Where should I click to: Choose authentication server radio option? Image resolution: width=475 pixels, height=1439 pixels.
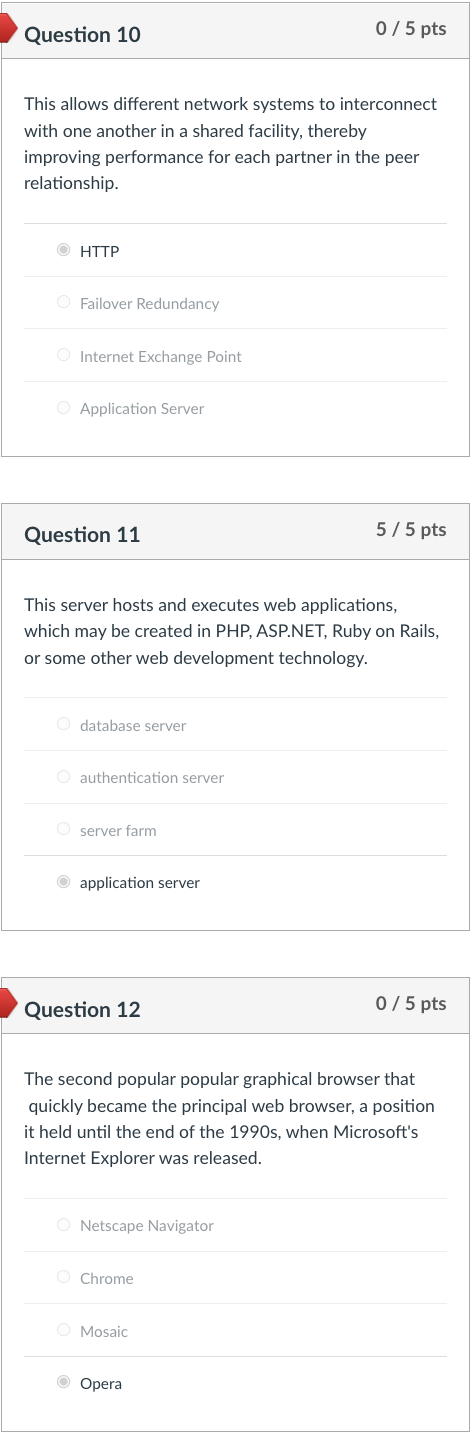(x=64, y=777)
